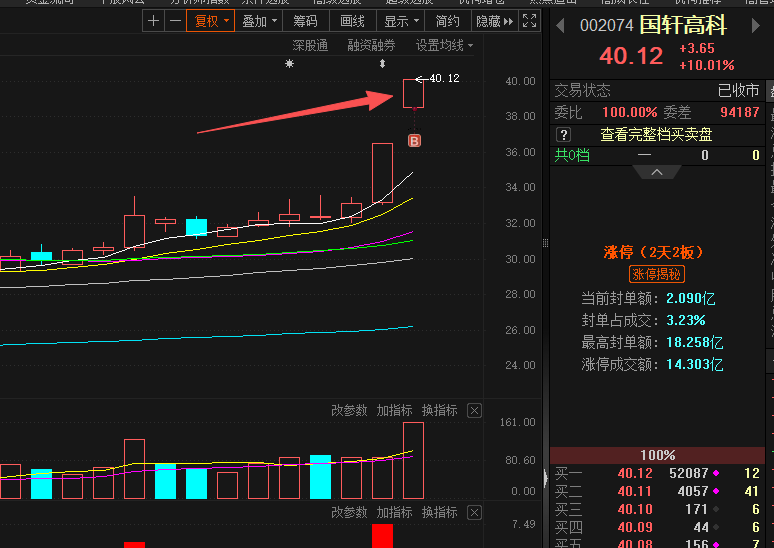Screen dimensions: 774x548
Task: Click the 买三 price 40.10
Action: (635, 509)
